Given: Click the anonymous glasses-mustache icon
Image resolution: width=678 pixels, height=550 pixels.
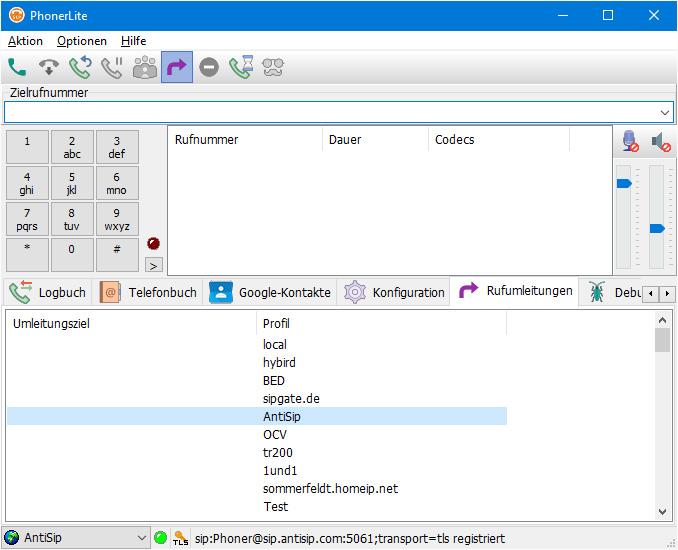Looking at the screenshot, I should click(273, 68).
